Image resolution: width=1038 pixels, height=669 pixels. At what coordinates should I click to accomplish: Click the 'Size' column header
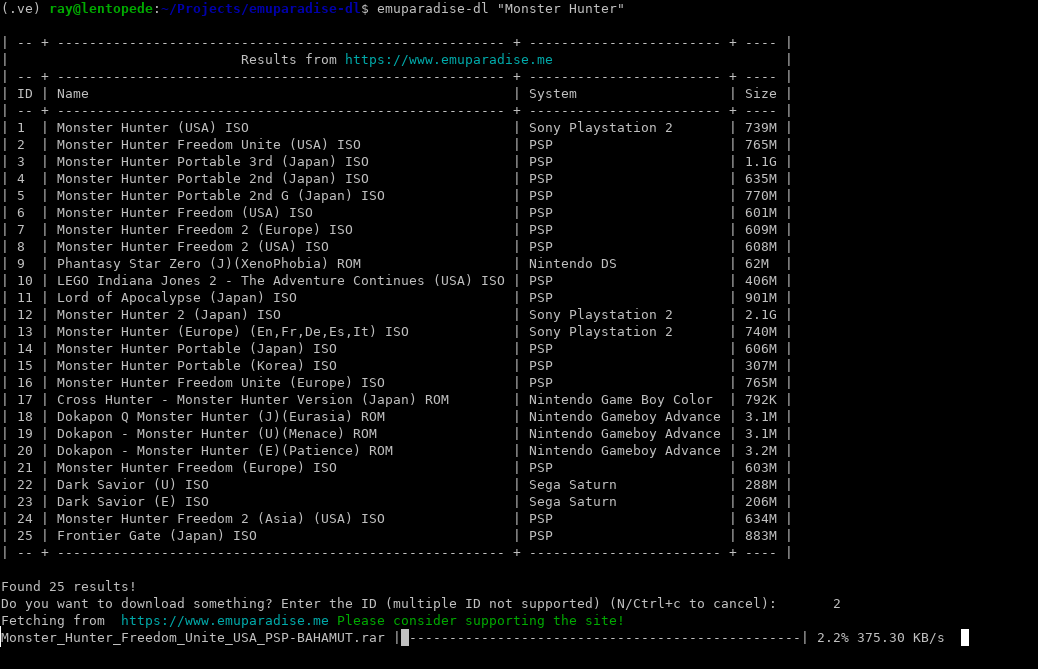761,94
